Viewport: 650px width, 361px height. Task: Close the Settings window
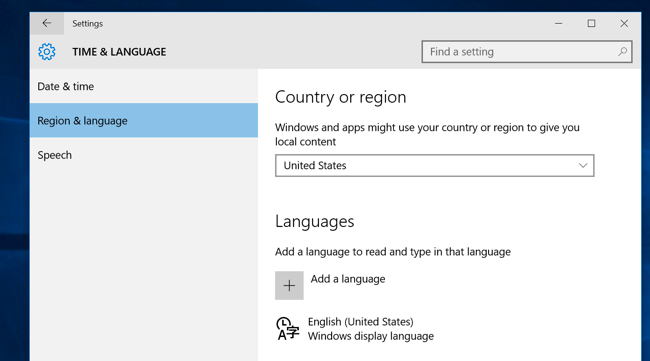[624, 24]
